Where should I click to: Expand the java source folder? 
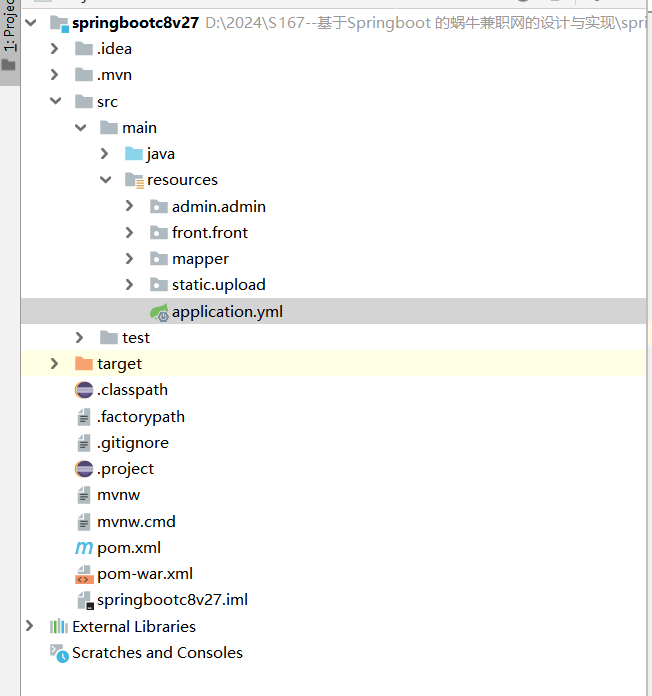(x=105, y=154)
